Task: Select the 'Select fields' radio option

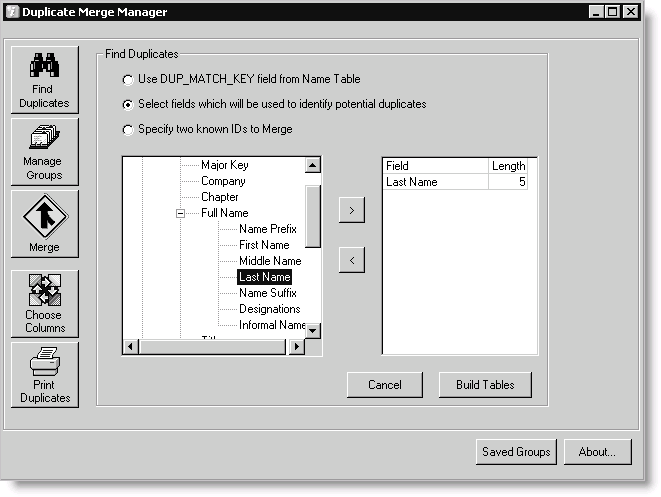Action: (128, 105)
